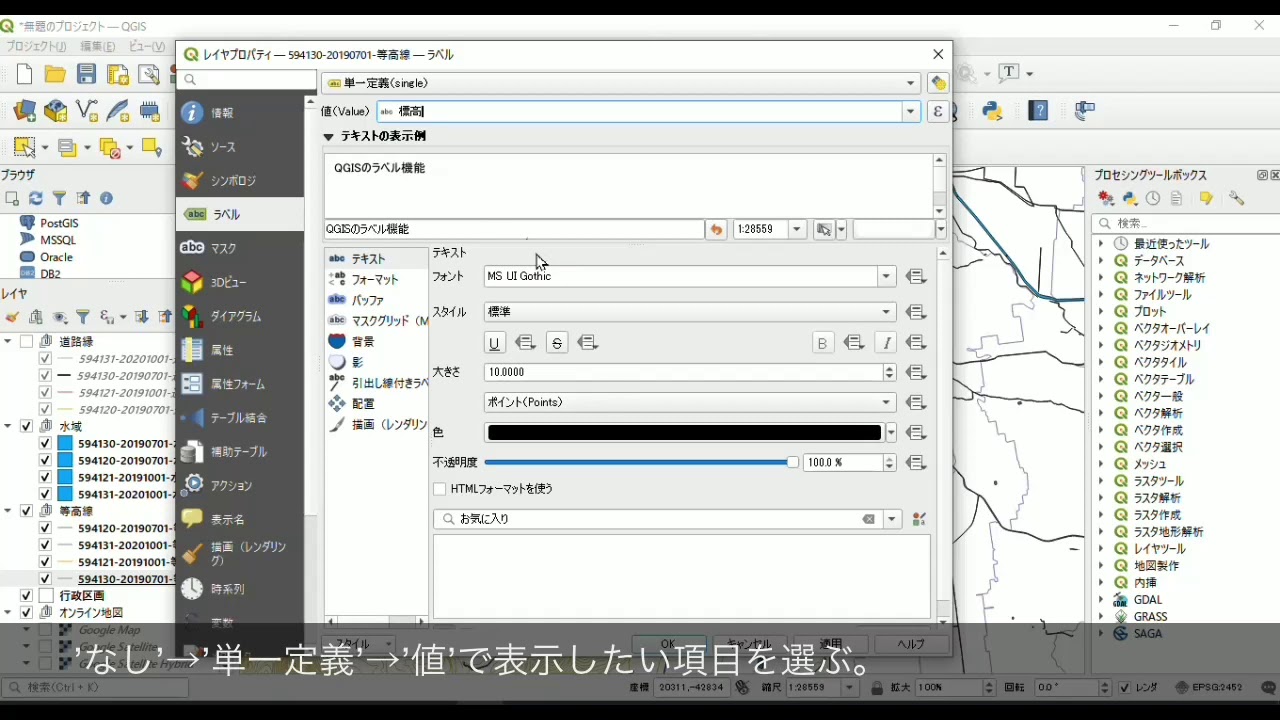Screen dimensions: 1280x720
Task: Click the 不透明度 opacity slider
Action: pos(641,463)
